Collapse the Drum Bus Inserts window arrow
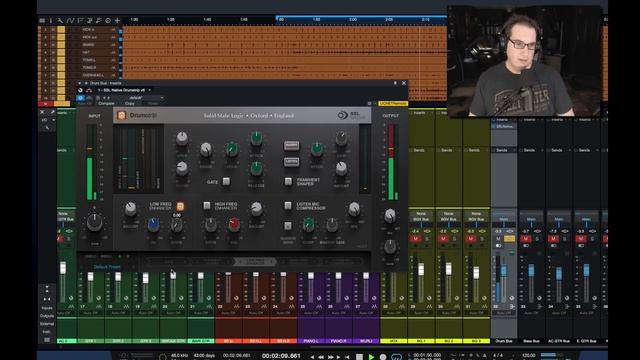The width and height of the screenshot is (640, 360). [x=80, y=83]
